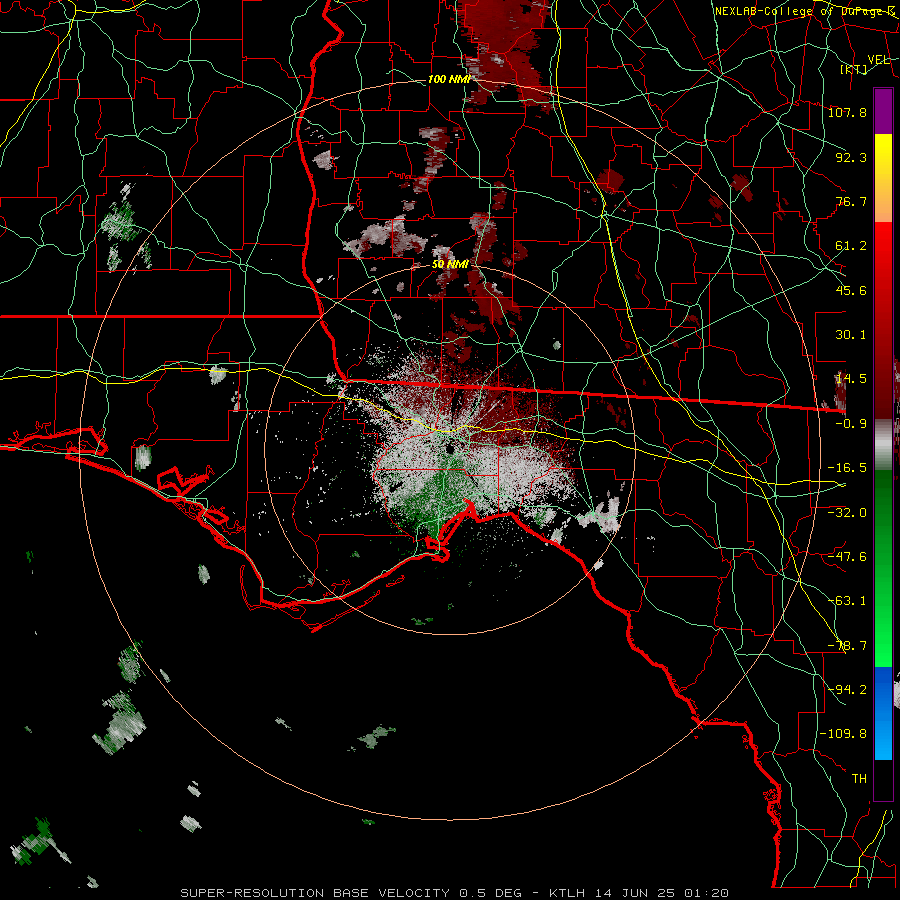900x900 pixels.
Task: Click the VEL legend title
Action: [x=878, y=59]
